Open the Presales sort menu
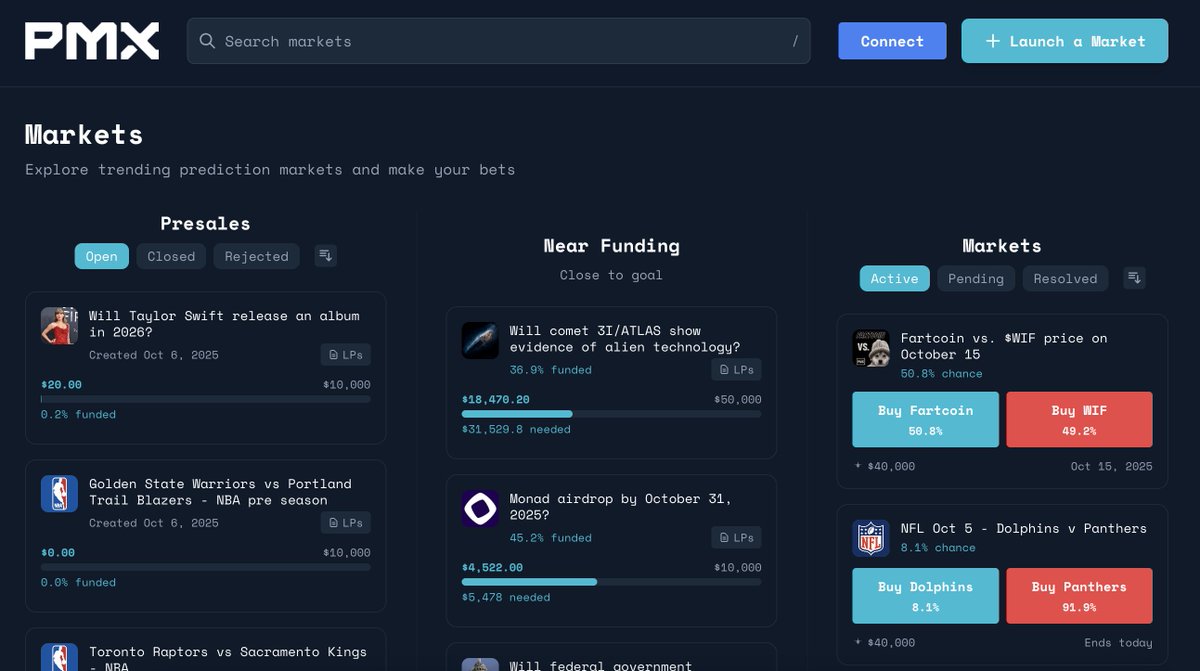The height and width of the screenshot is (671, 1200). (325, 256)
